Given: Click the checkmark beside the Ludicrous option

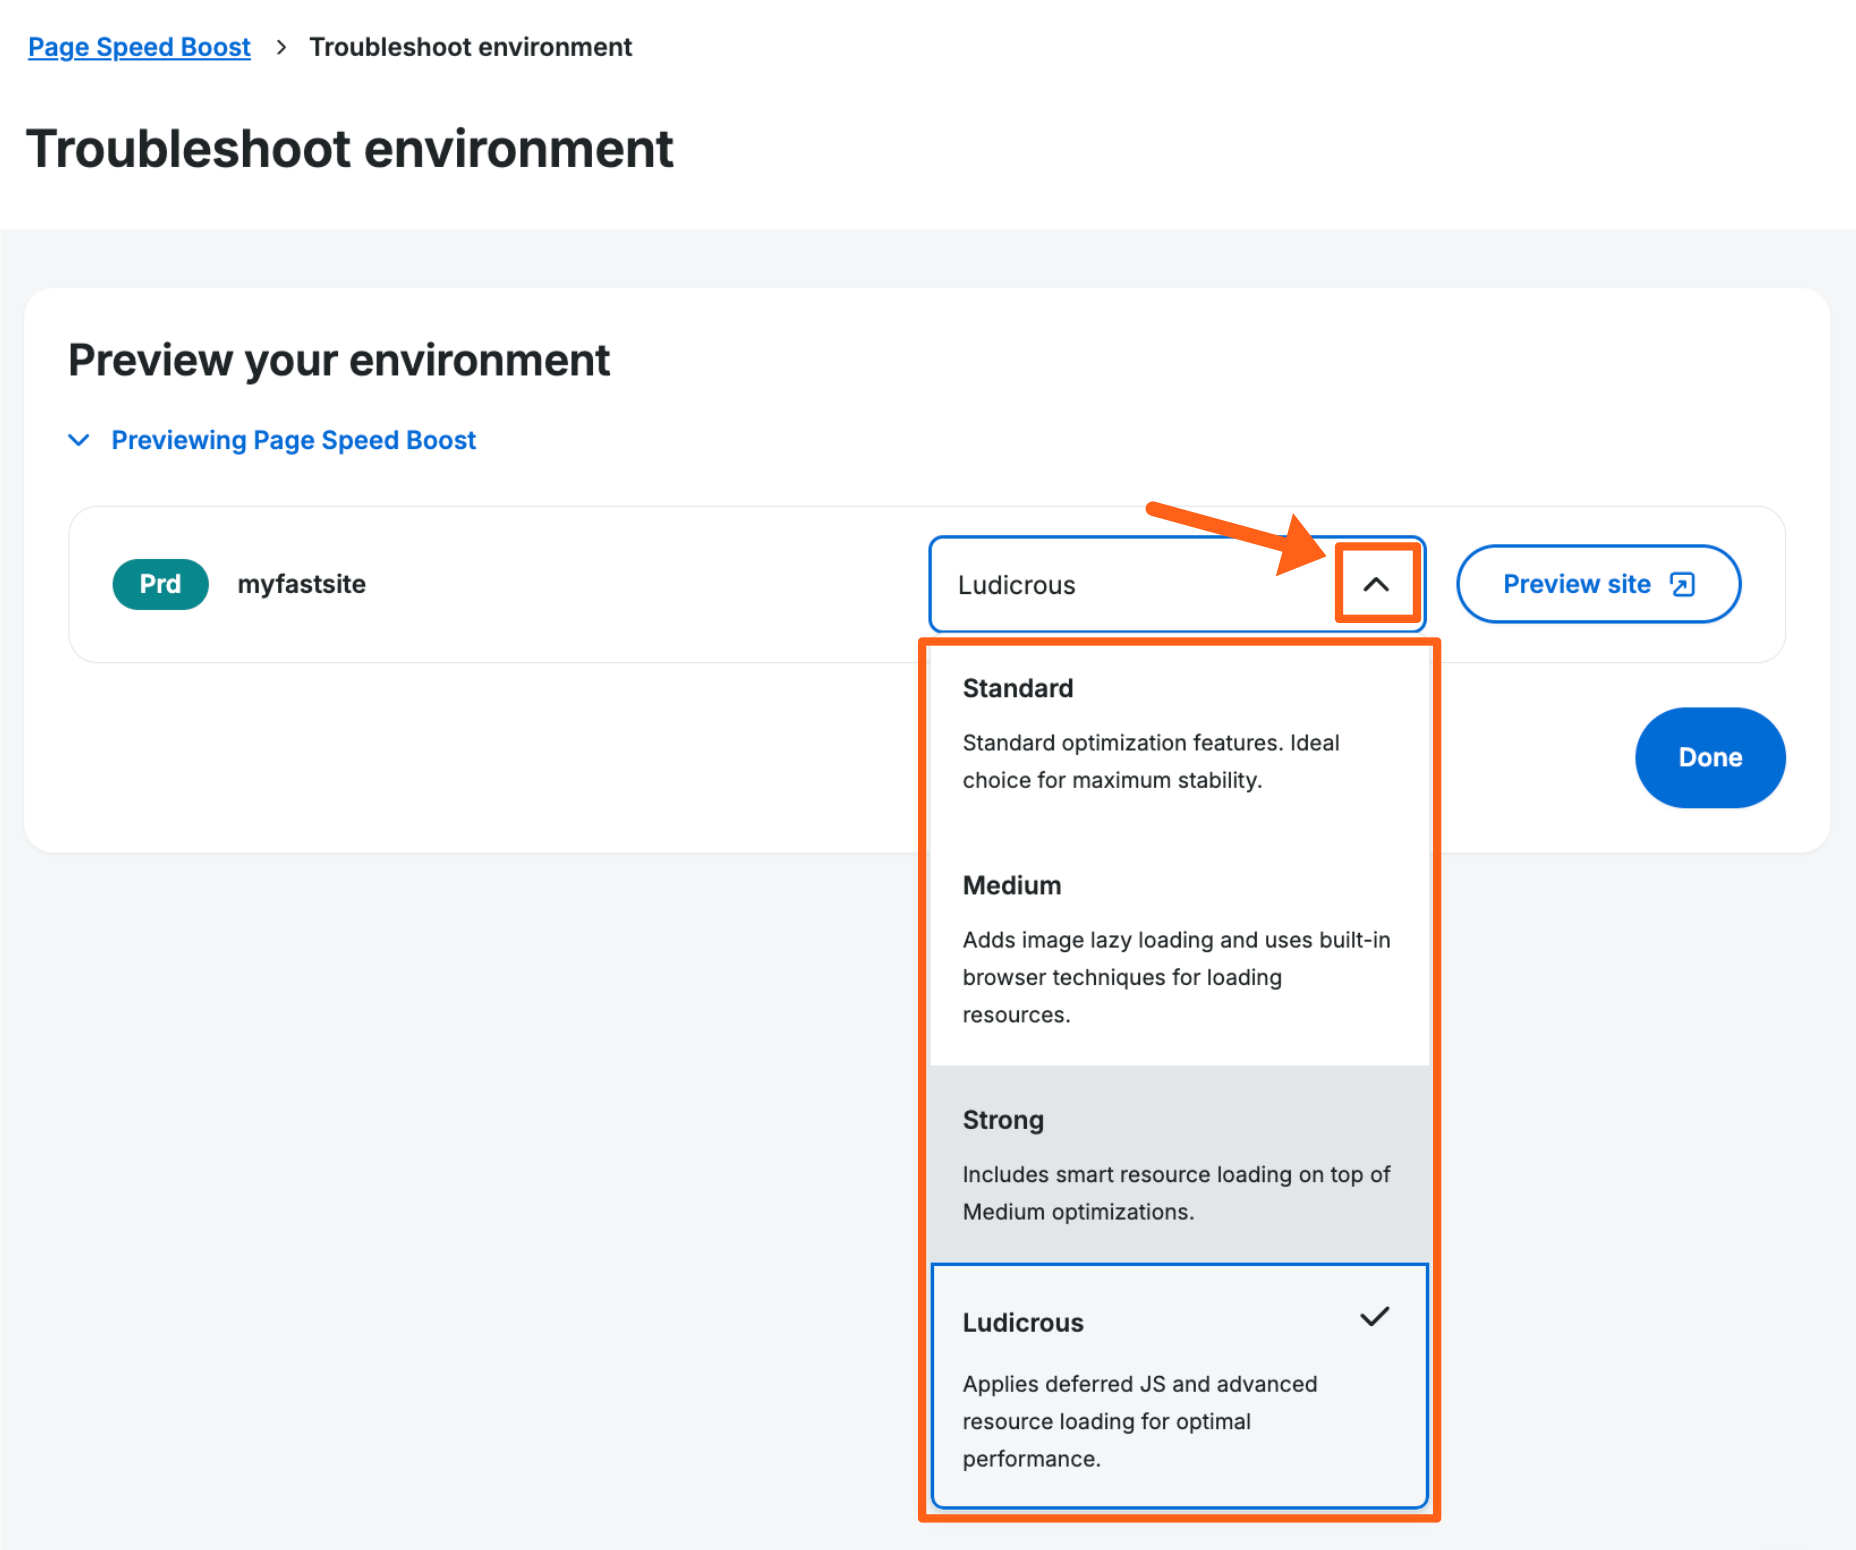Looking at the screenshot, I should pyautogui.click(x=1374, y=1317).
